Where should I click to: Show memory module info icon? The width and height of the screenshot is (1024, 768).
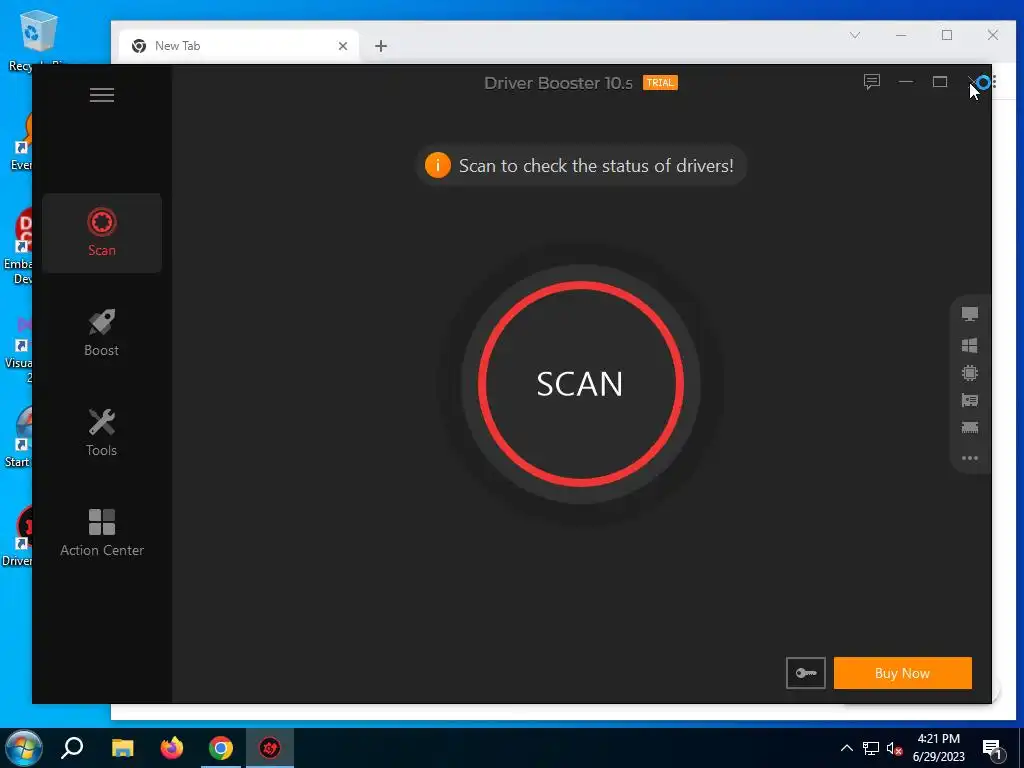pos(970,428)
